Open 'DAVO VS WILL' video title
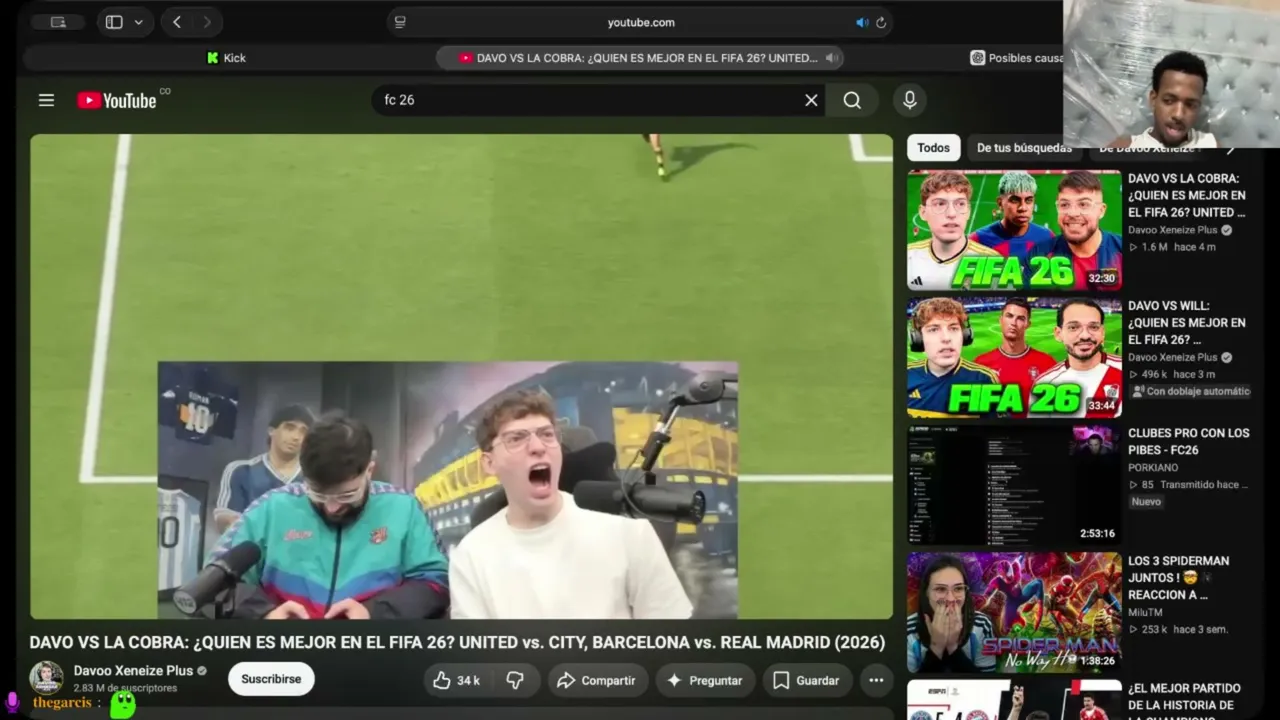Image resolution: width=1280 pixels, height=720 pixels. pos(1187,323)
